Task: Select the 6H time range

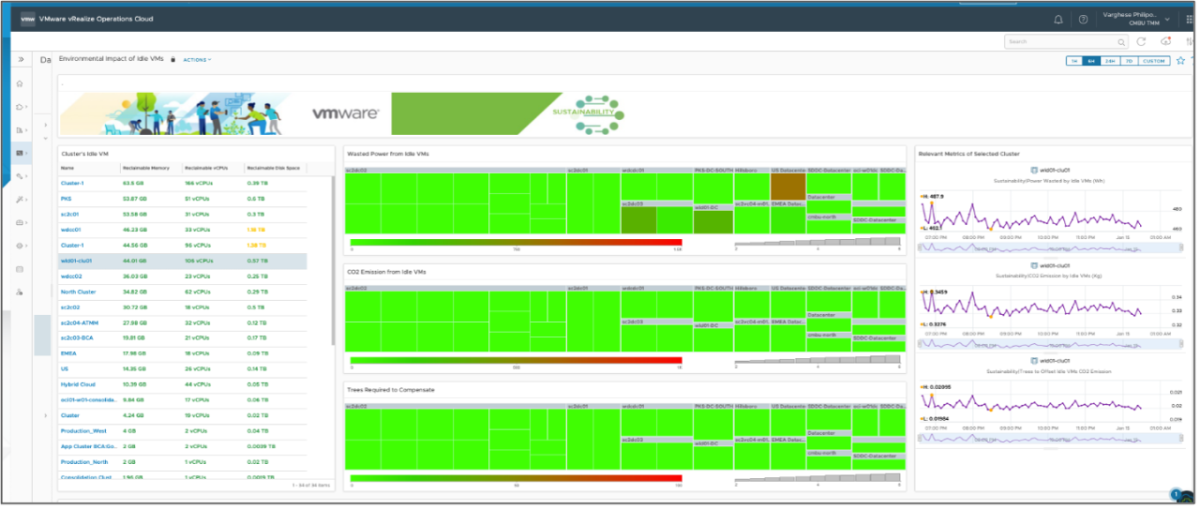Action: (1091, 61)
